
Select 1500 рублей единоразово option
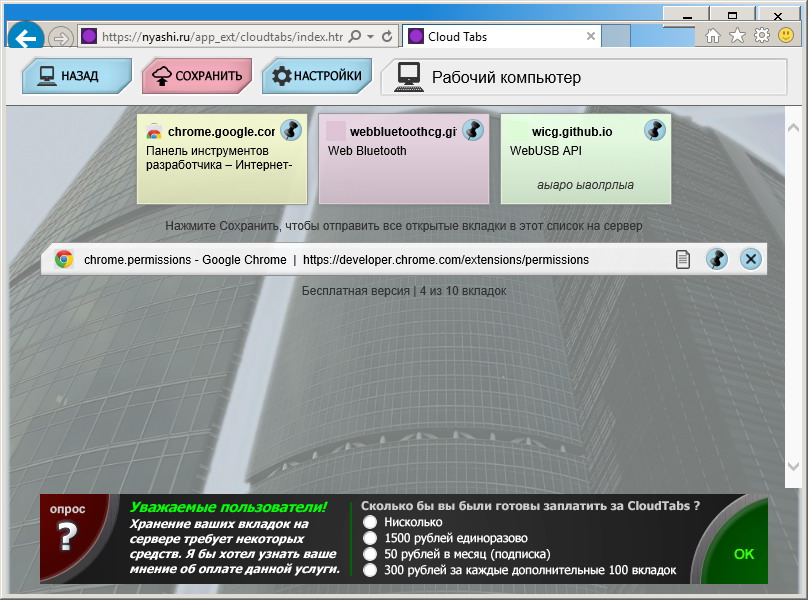370,538
